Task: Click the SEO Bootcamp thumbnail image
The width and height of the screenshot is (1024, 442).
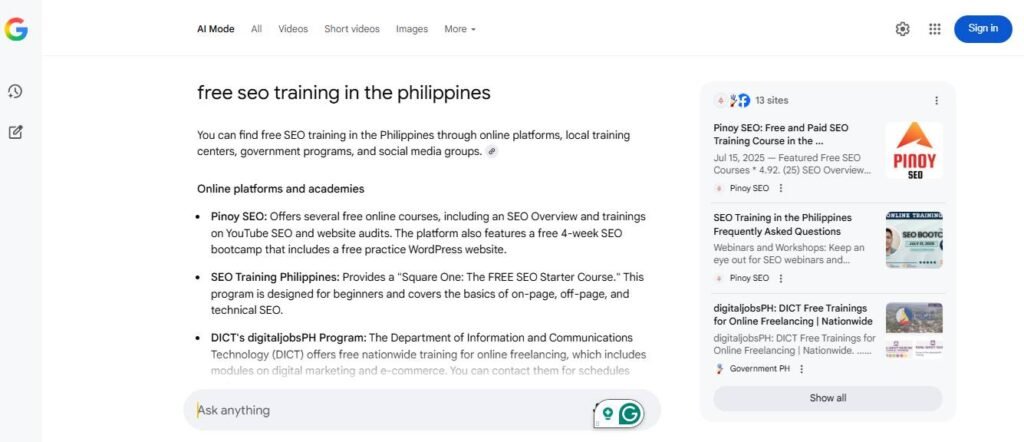Action: (914, 240)
